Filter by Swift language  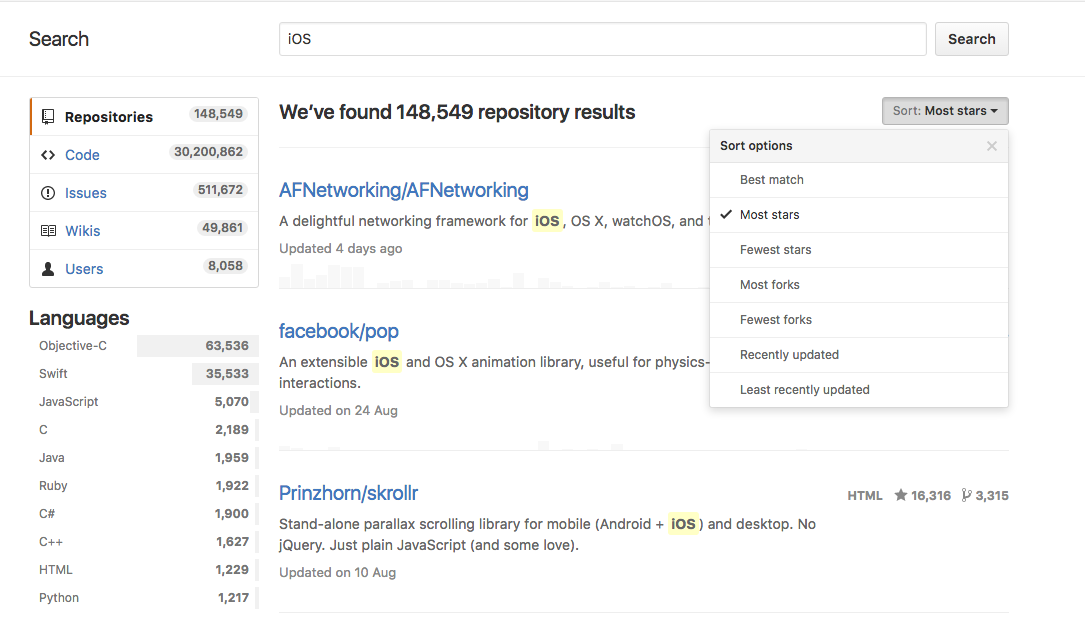144,374
